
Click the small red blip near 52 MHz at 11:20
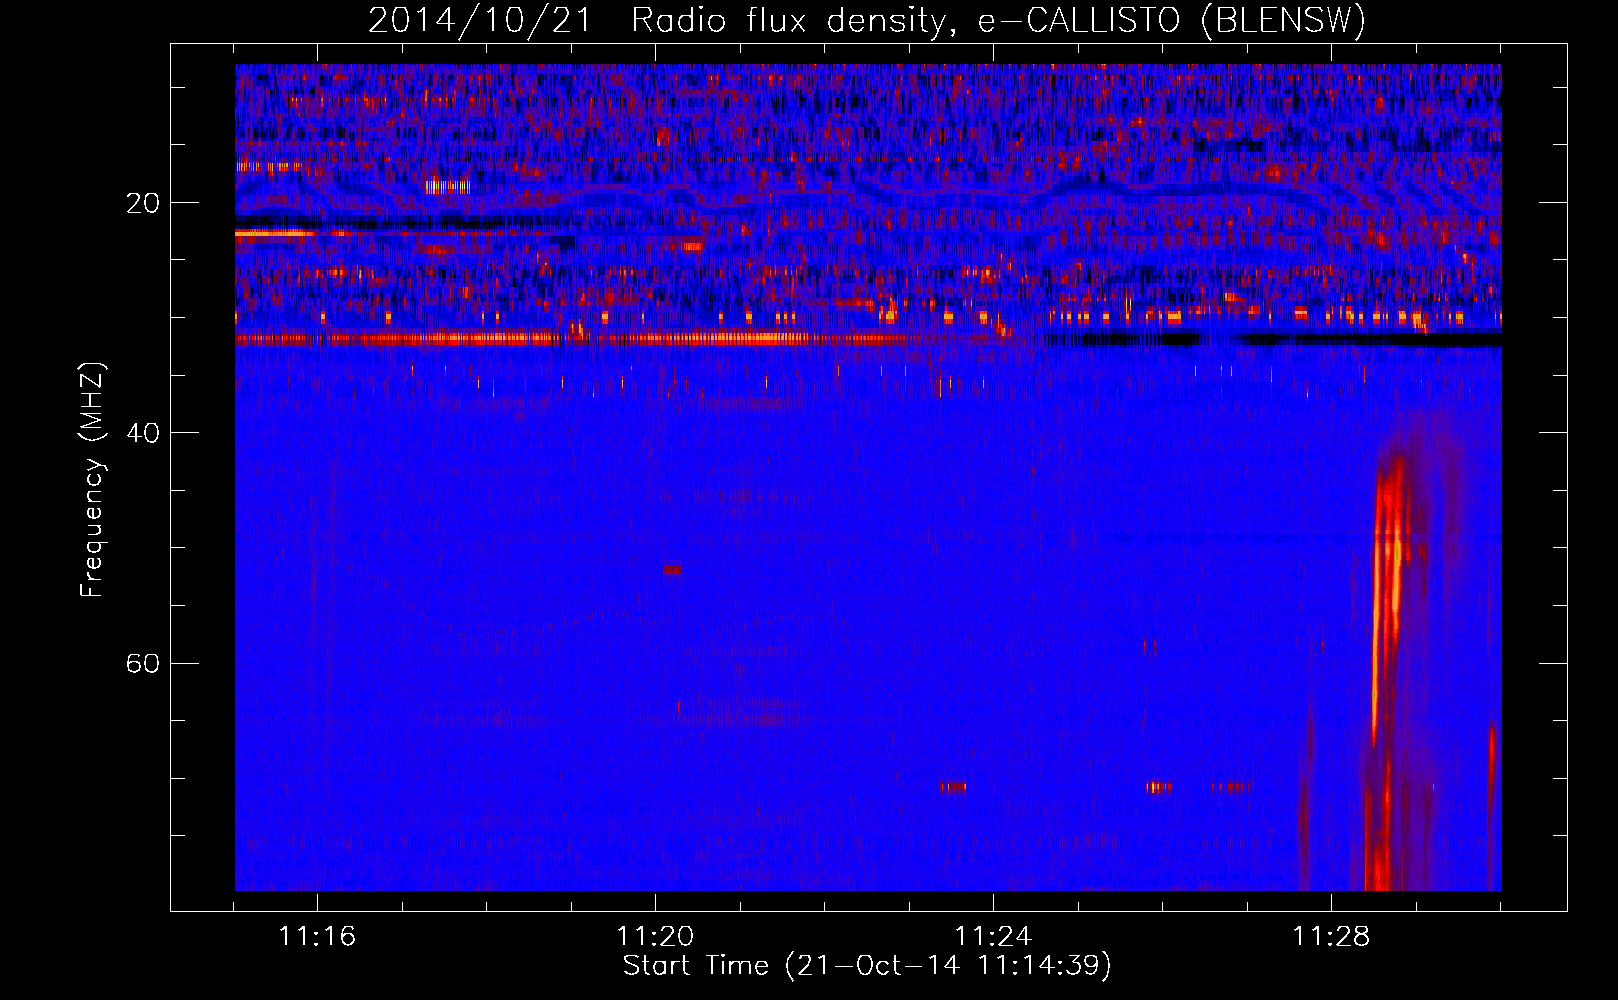point(672,569)
